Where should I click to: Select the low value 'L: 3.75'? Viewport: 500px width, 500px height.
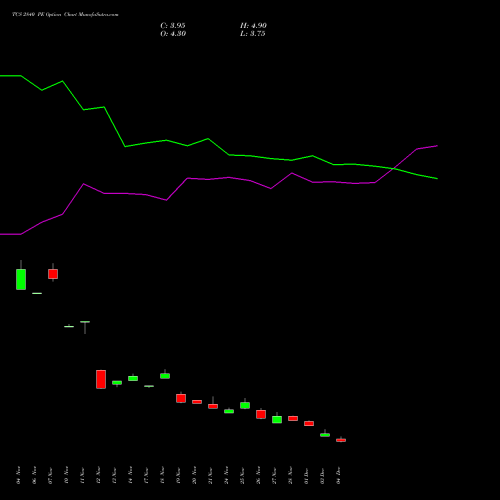252,34
